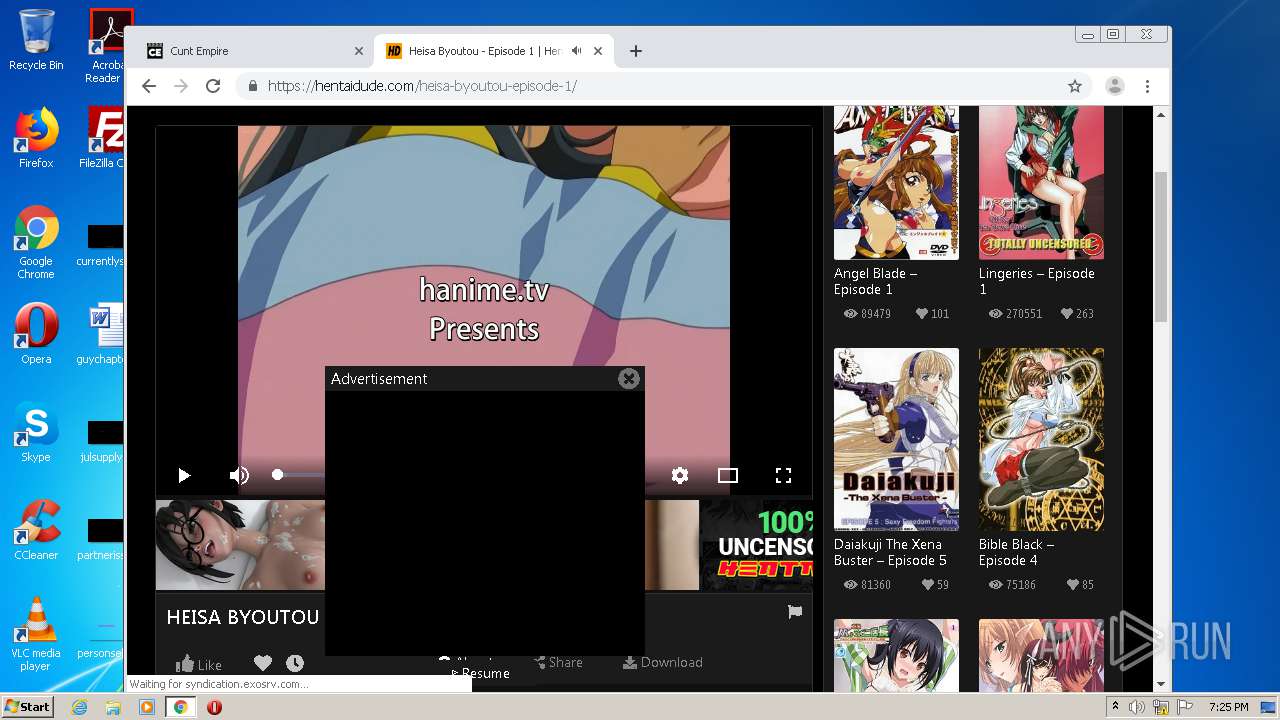Enter fullscreen video mode

pyautogui.click(x=784, y=476)
